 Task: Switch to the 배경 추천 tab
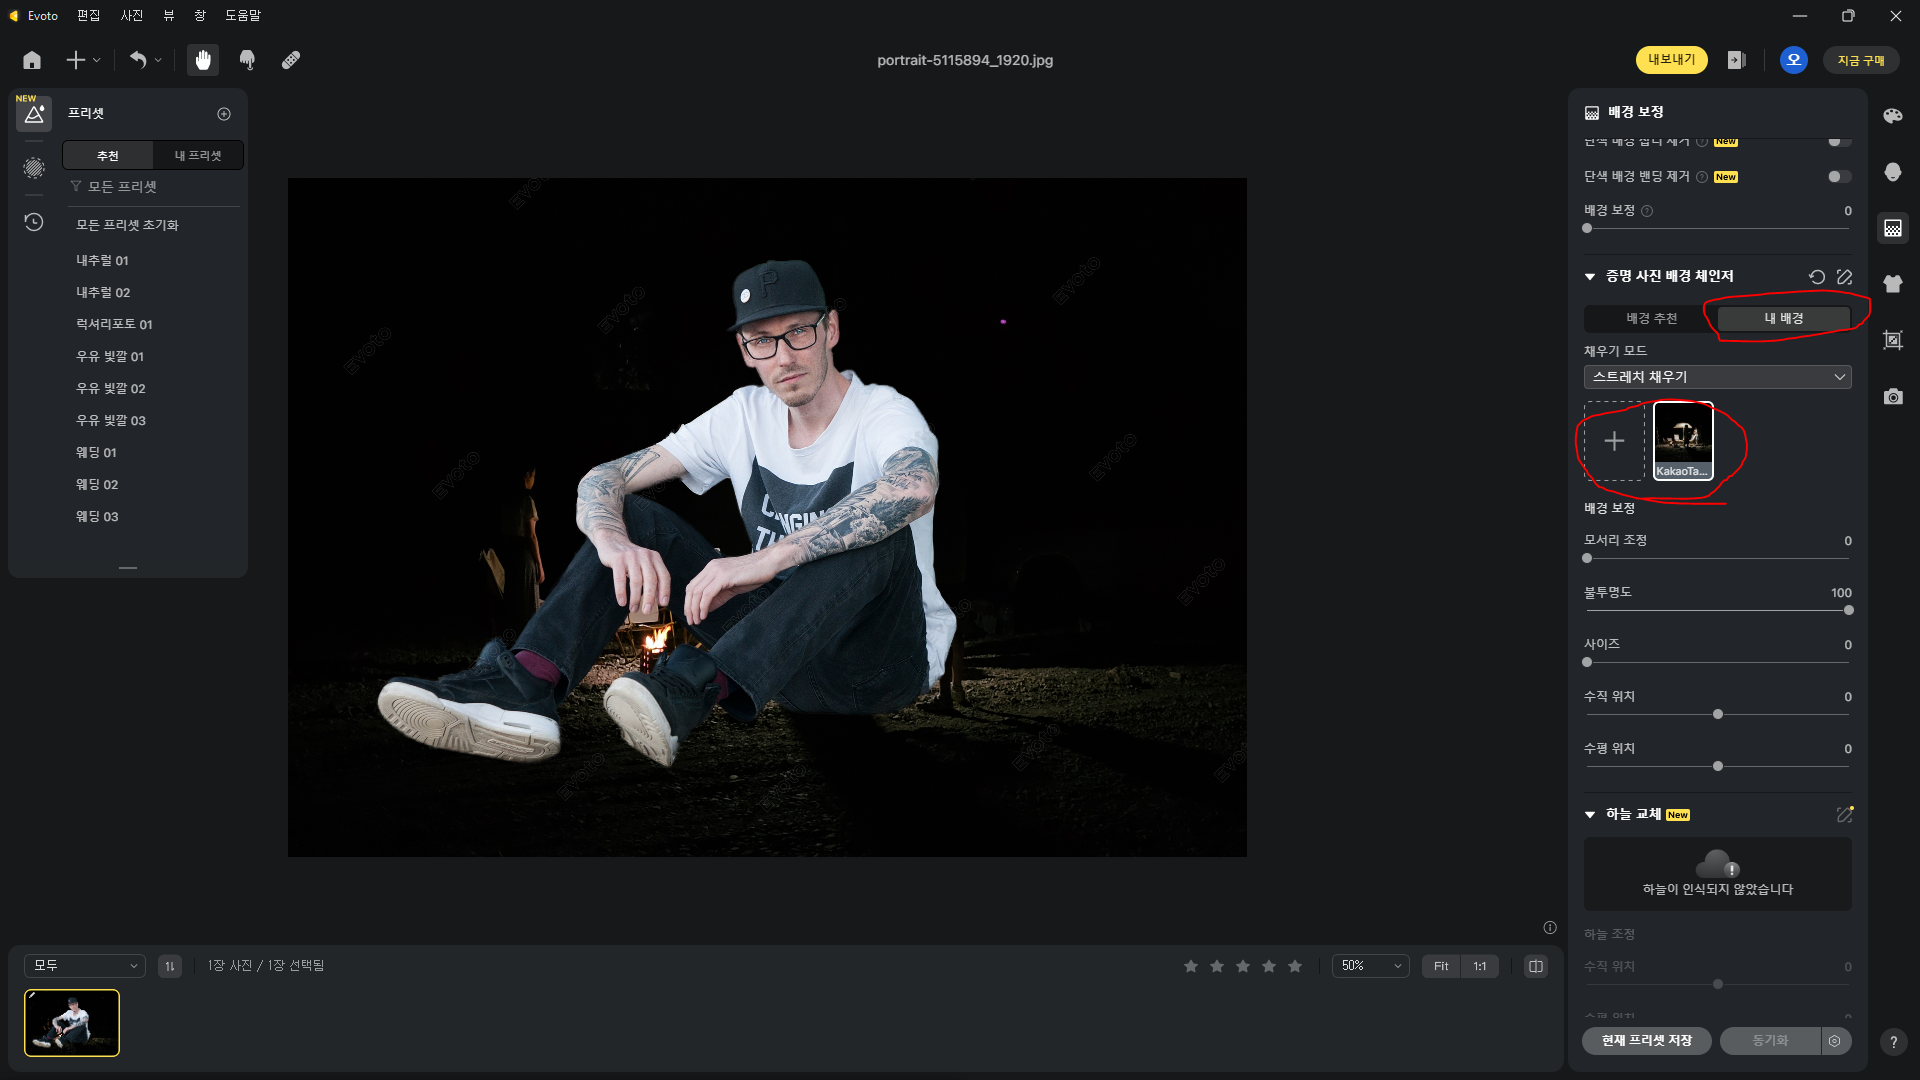[1651, 319]
